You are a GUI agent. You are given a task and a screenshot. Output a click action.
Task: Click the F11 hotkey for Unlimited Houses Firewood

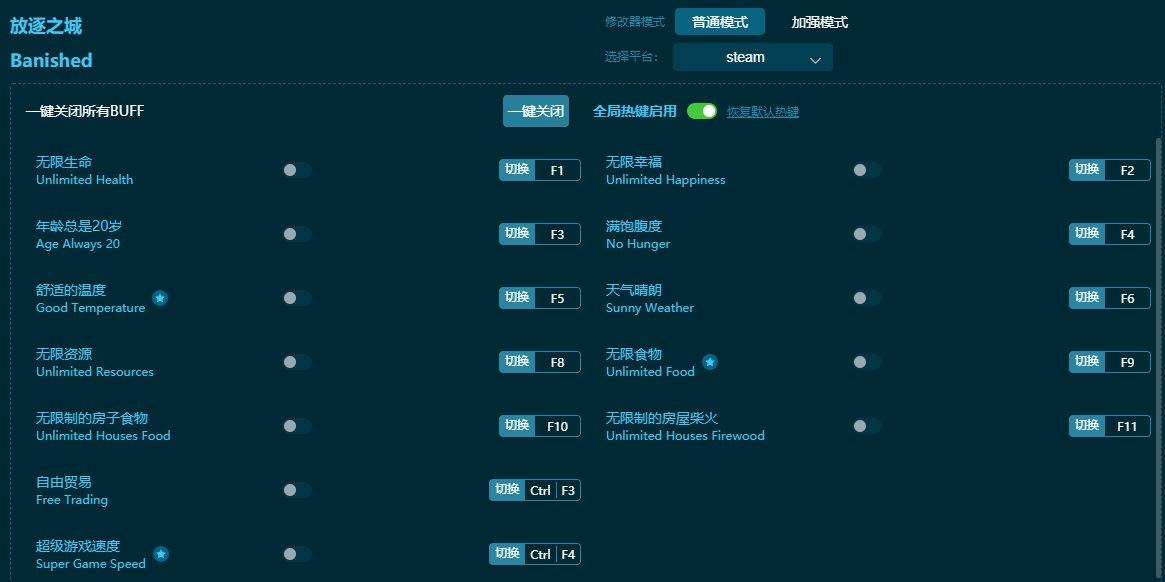point(1126,426)
